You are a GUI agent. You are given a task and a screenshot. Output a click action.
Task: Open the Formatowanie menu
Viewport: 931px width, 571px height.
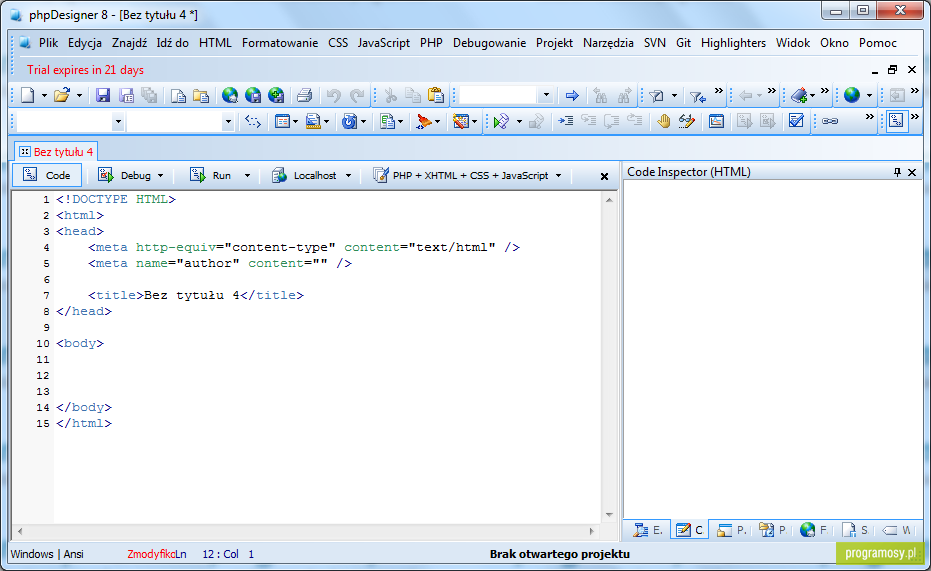280,43
